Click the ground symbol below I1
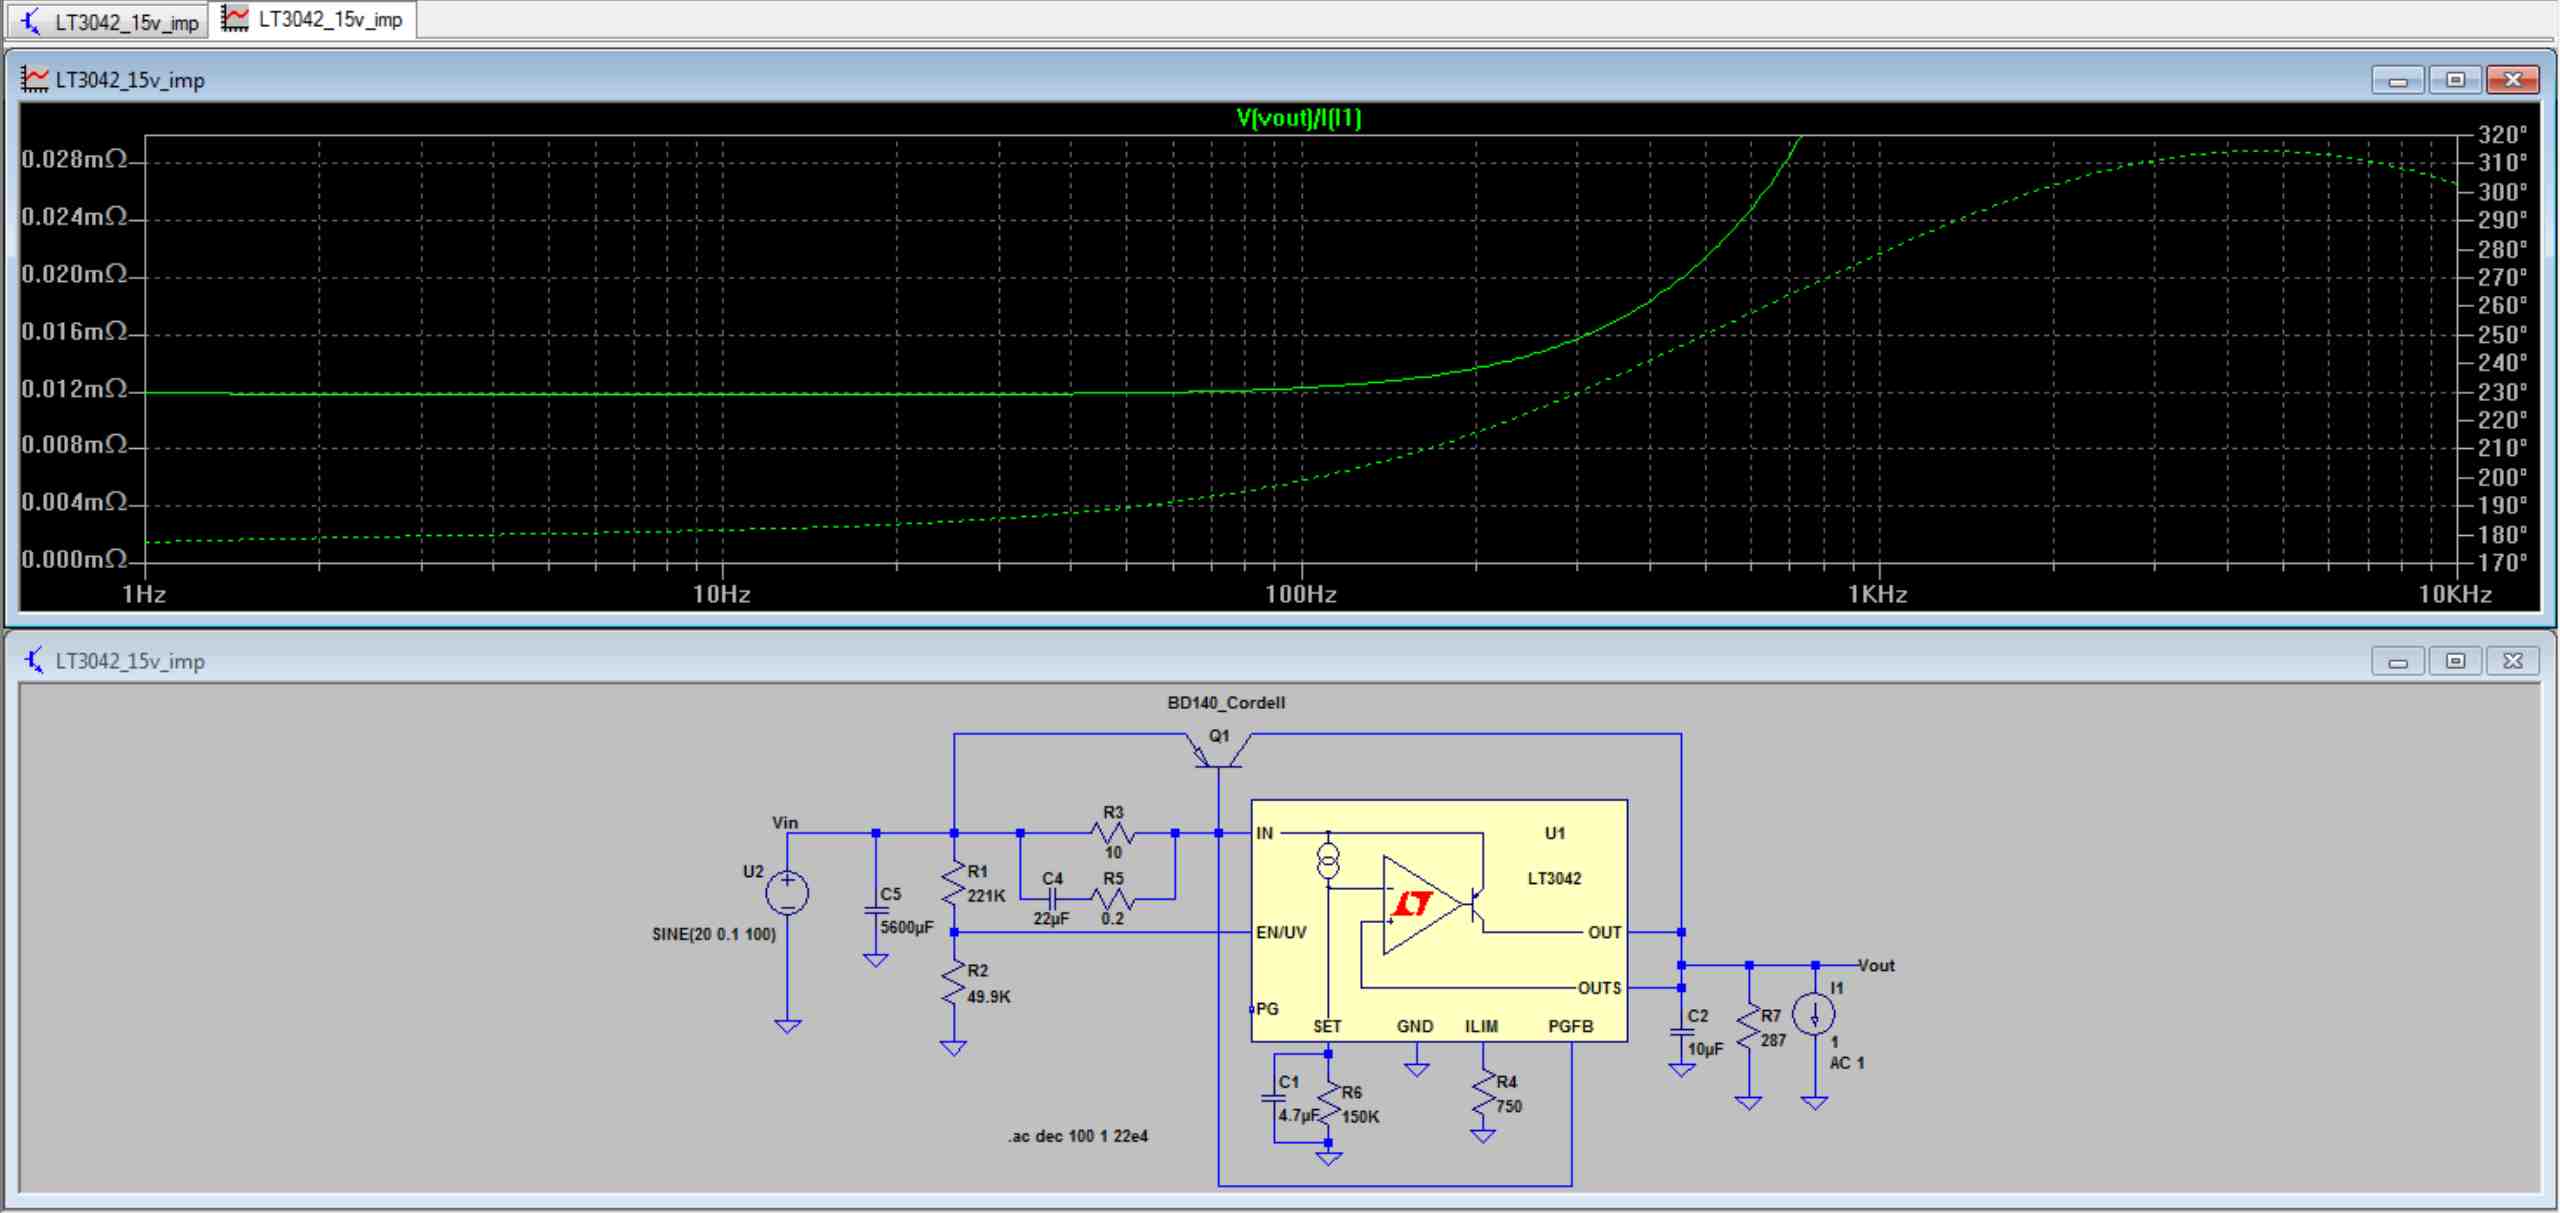This screenshot has height=1213, width=2560. pos(1814,1103)
